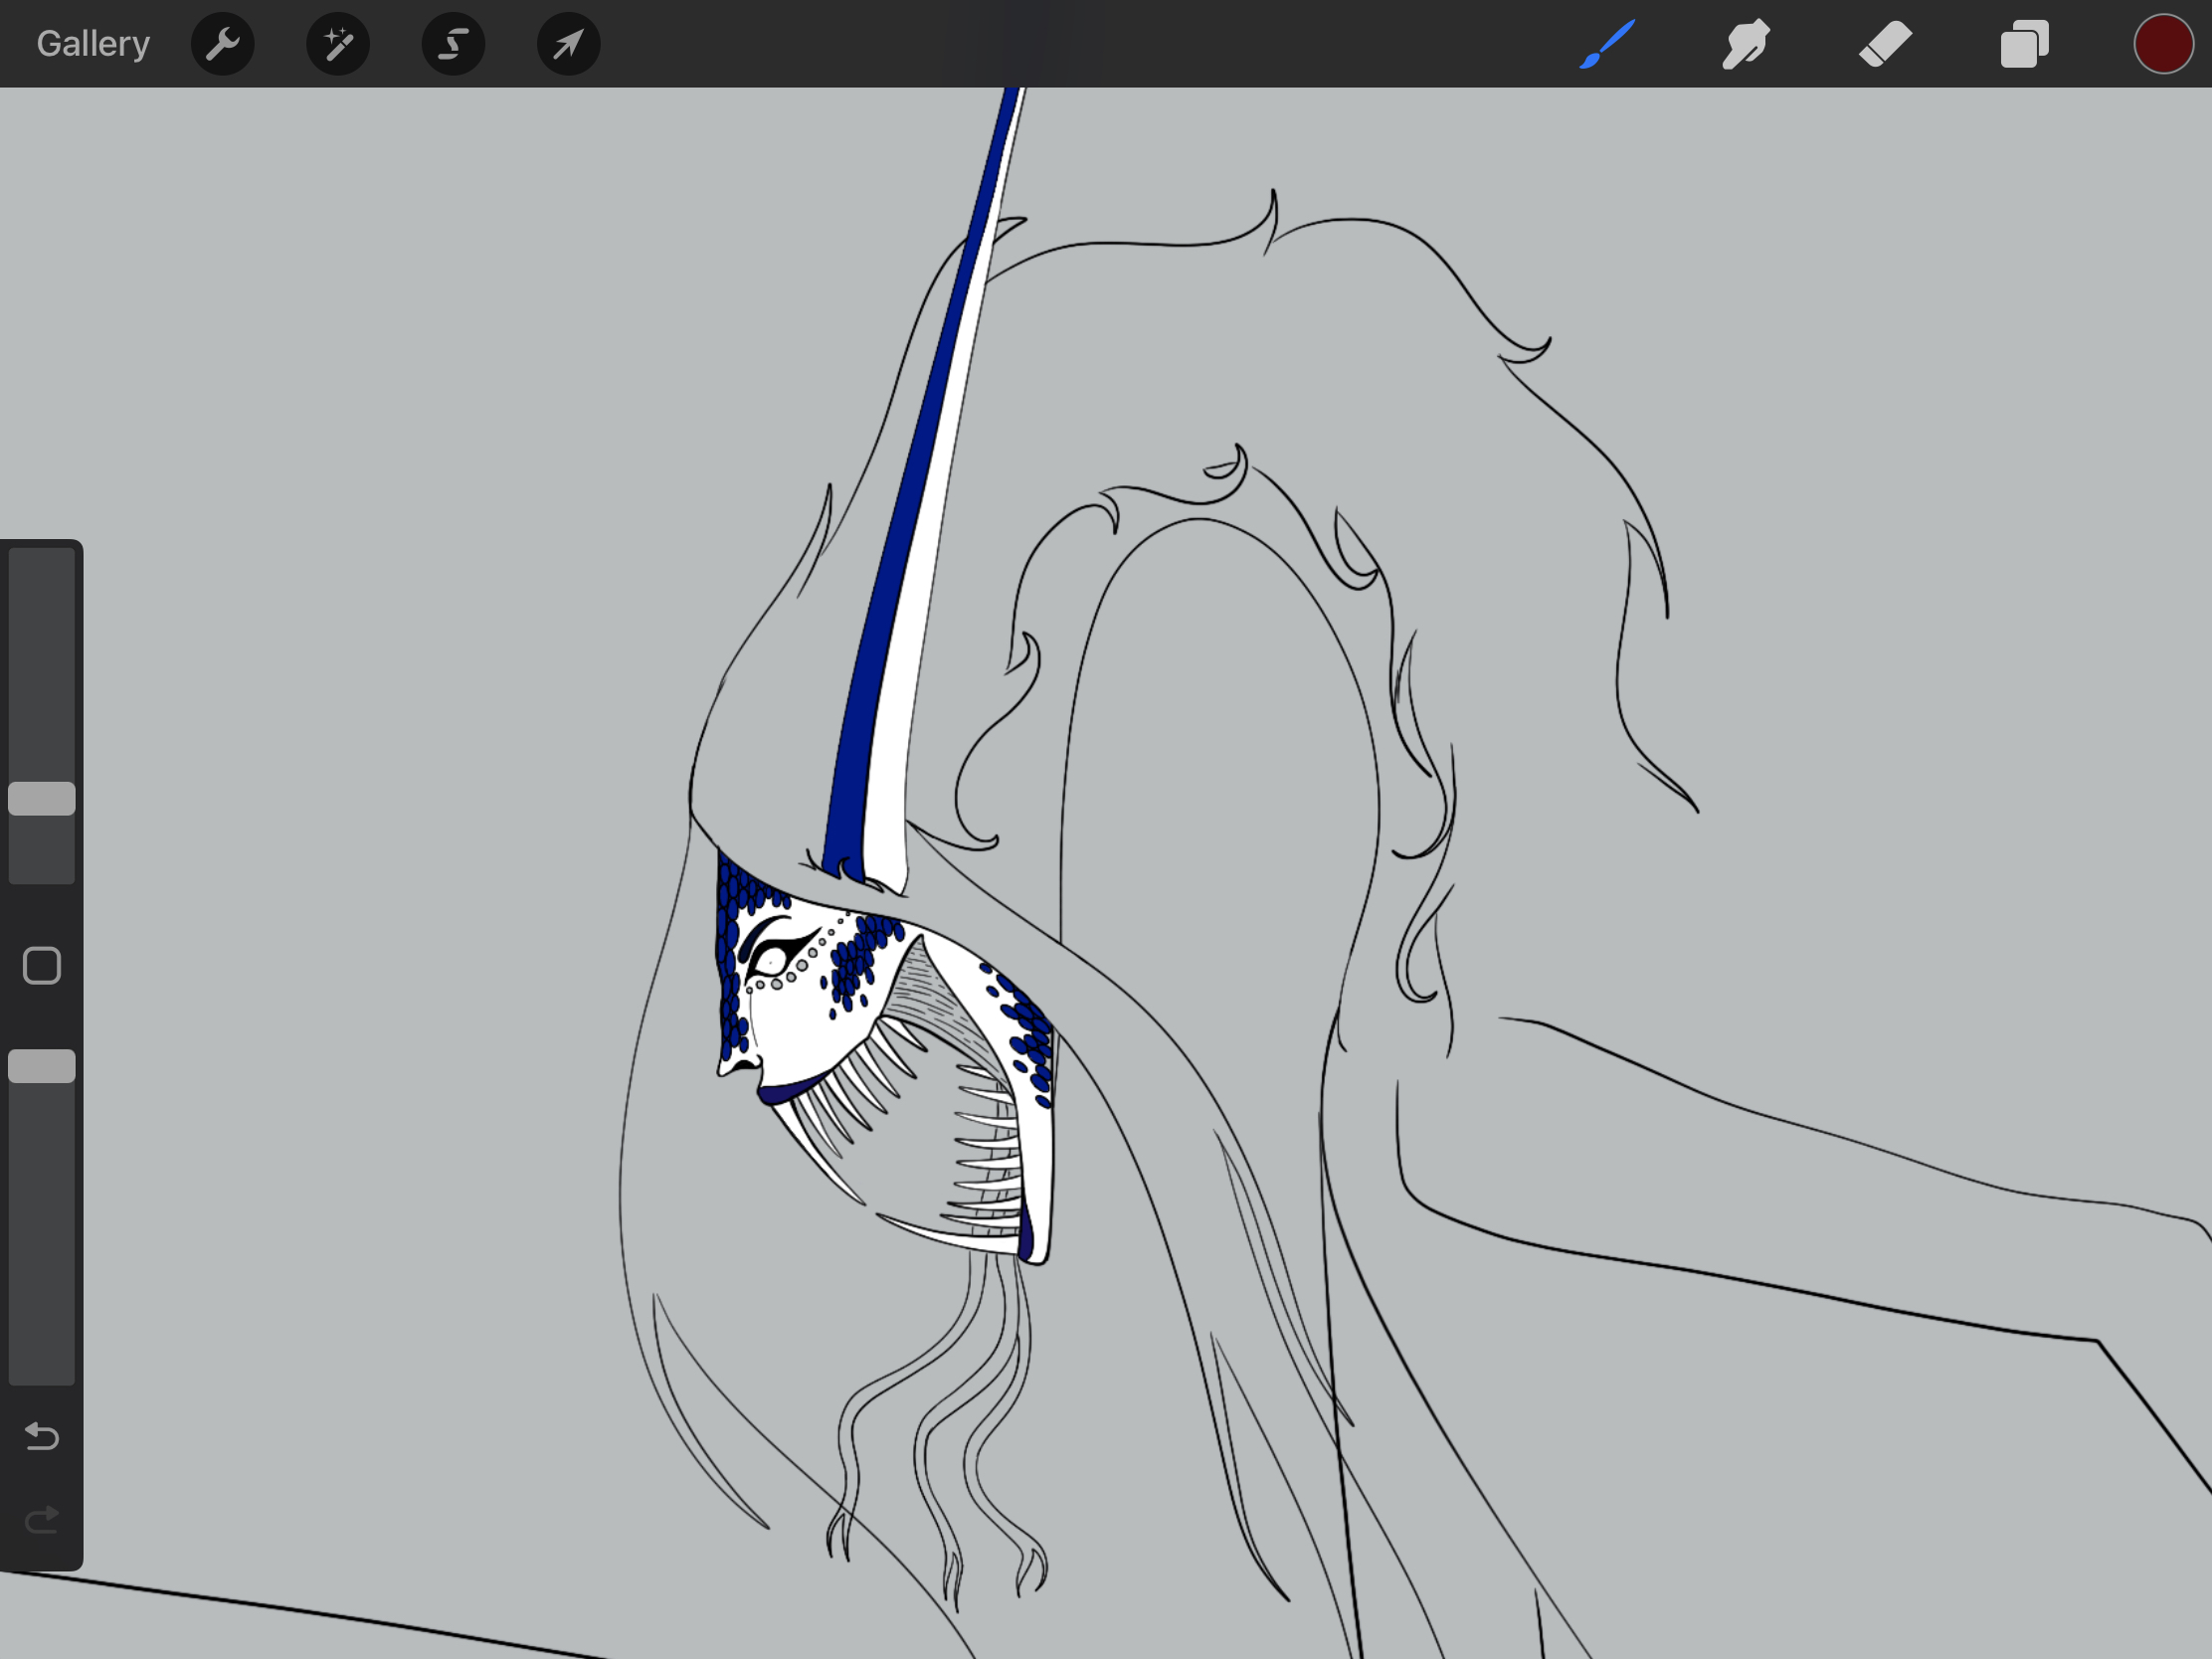Undo the last stroke

click(42, 1436)
